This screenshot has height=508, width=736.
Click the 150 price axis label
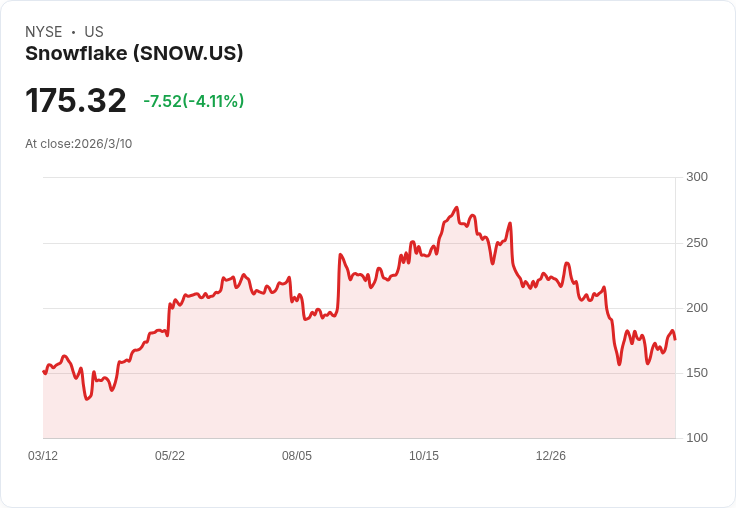pyautogui.click(x=697, y=373)
